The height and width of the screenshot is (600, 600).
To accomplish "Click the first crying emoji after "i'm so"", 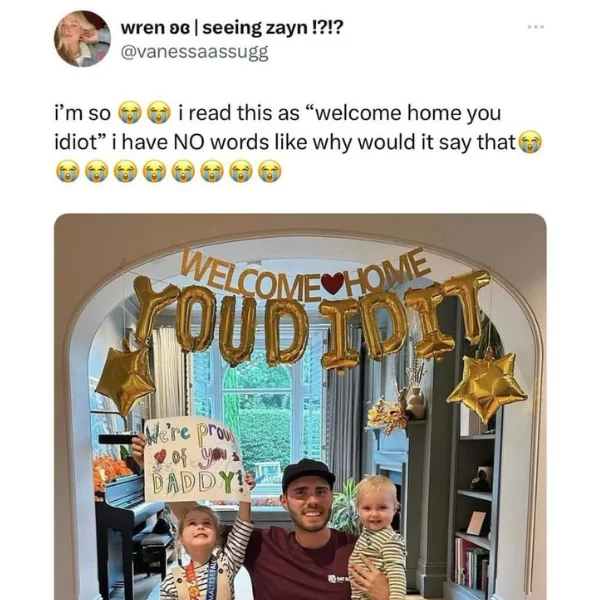I will point(129,113).
